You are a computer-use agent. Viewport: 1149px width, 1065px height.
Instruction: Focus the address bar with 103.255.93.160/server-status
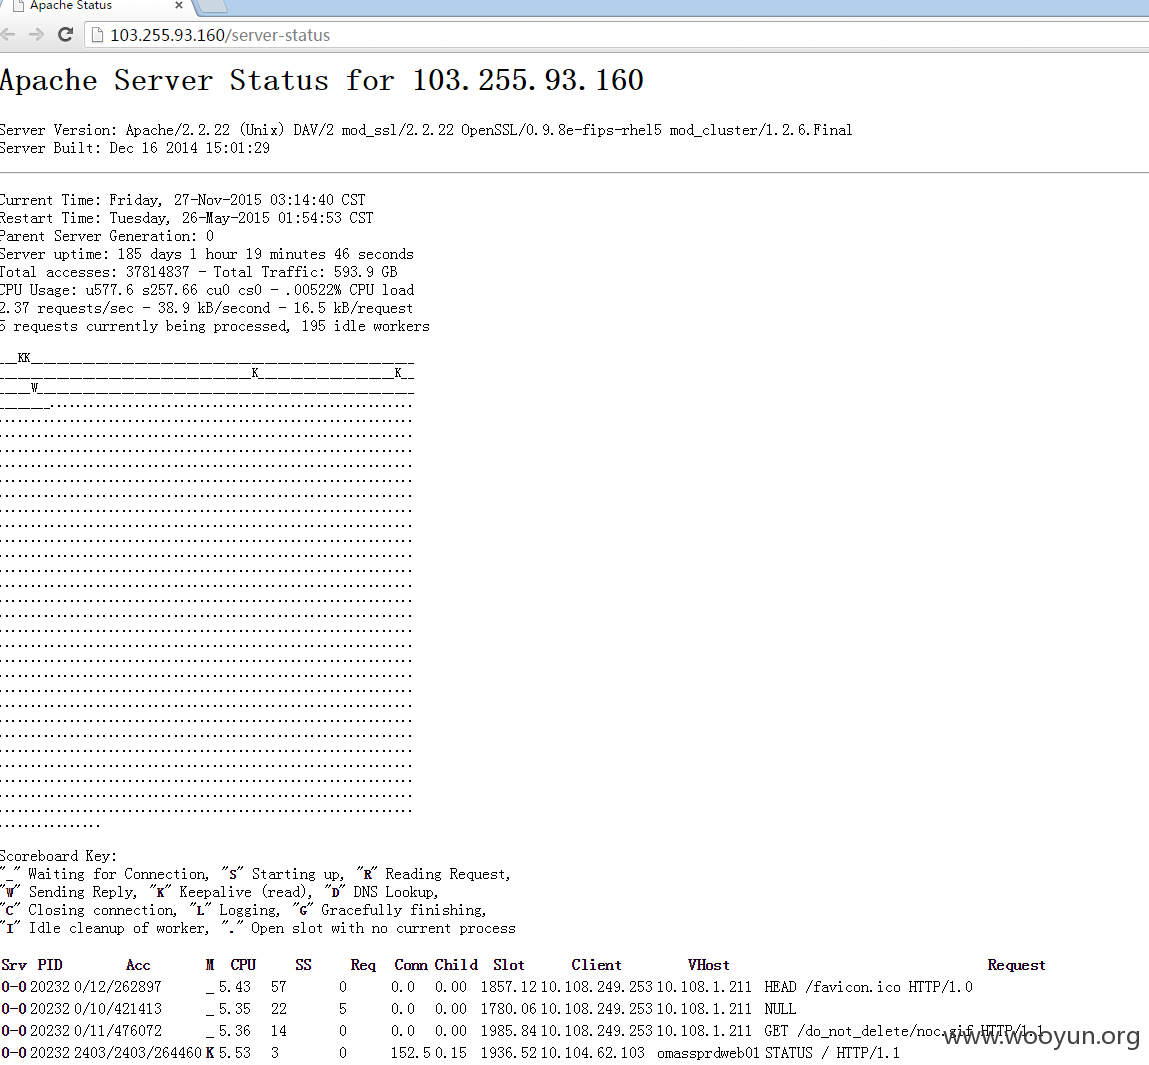pos(616,35)
